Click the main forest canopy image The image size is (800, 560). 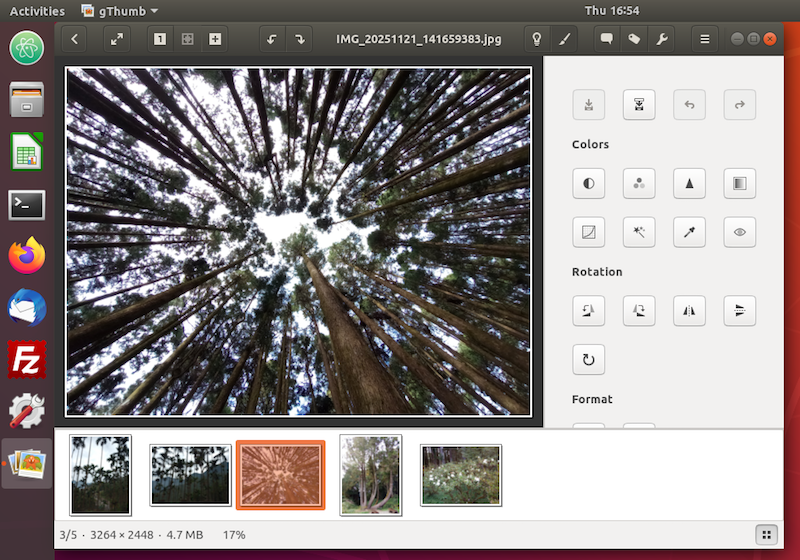tap(298, 242)
